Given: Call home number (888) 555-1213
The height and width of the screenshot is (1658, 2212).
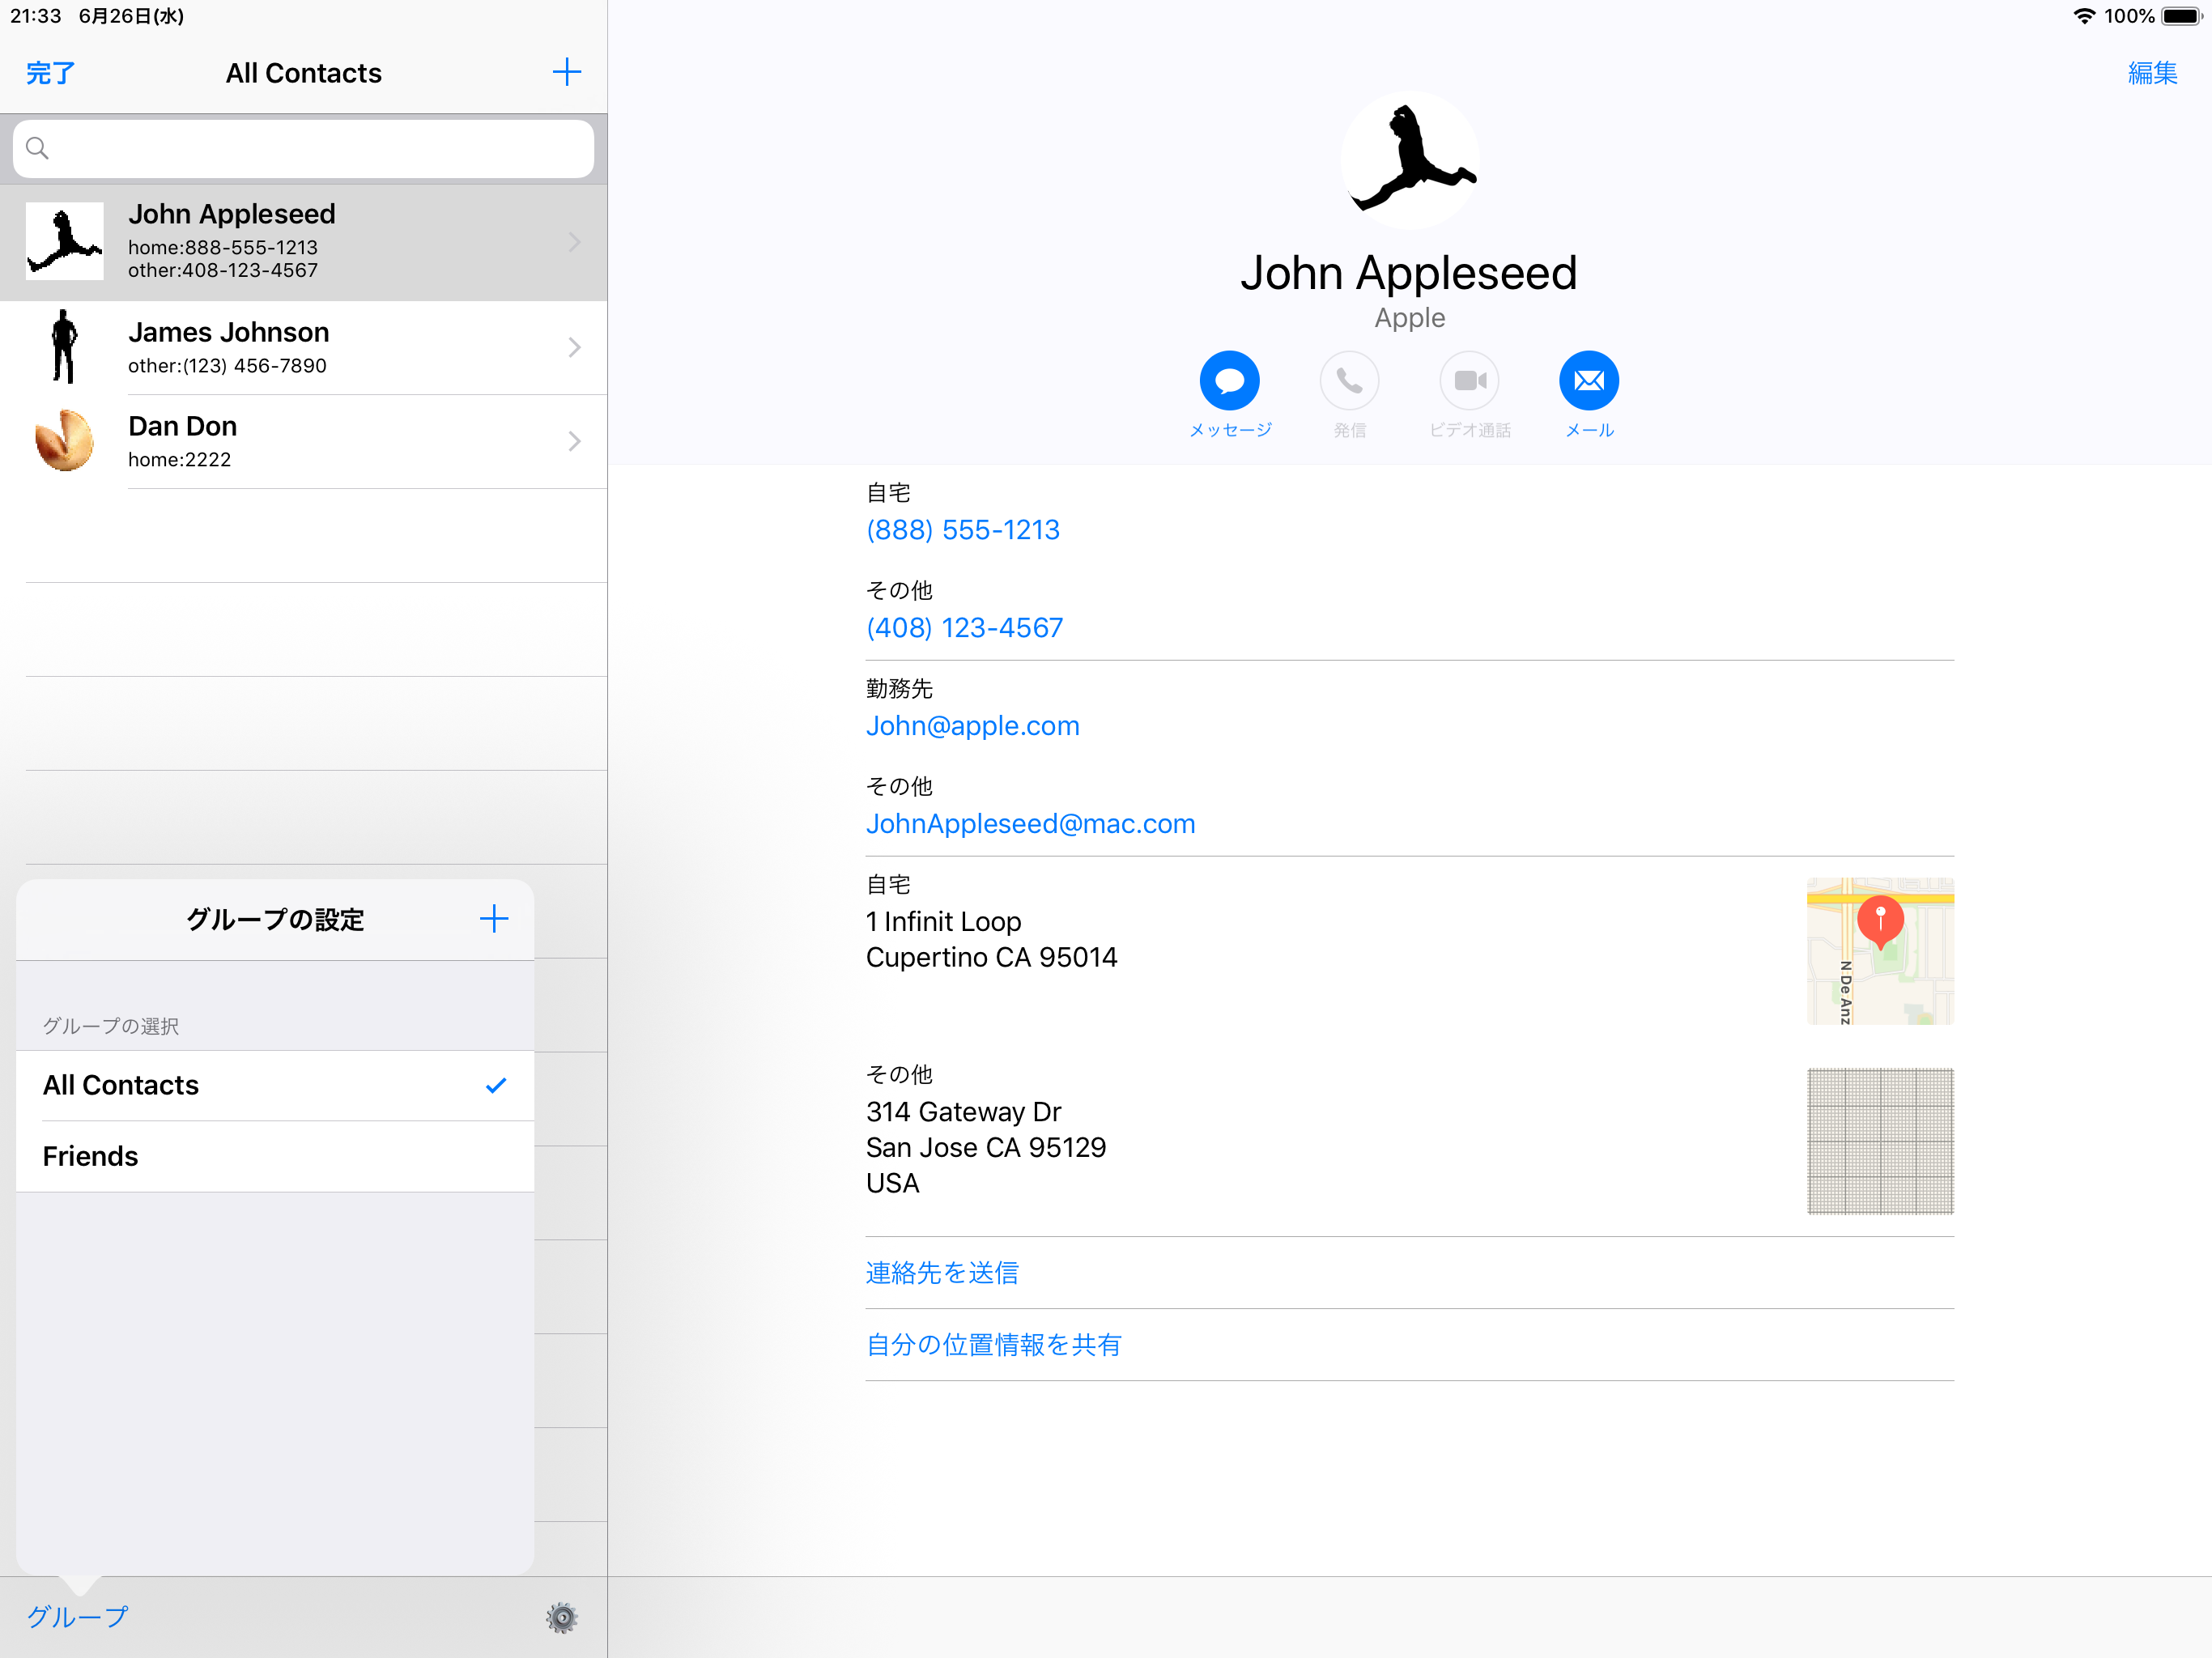Looking at the screenshot, I should (962, 530).
